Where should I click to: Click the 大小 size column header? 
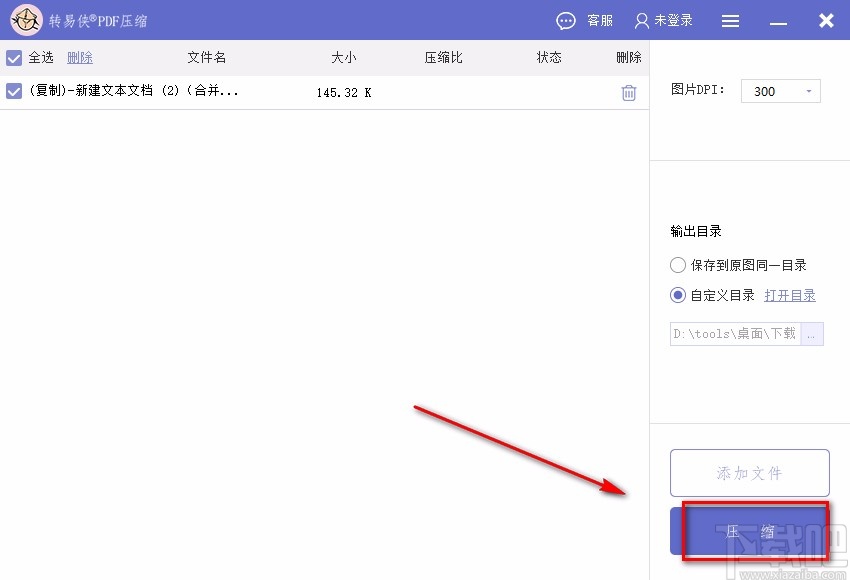tap(343, 57)
